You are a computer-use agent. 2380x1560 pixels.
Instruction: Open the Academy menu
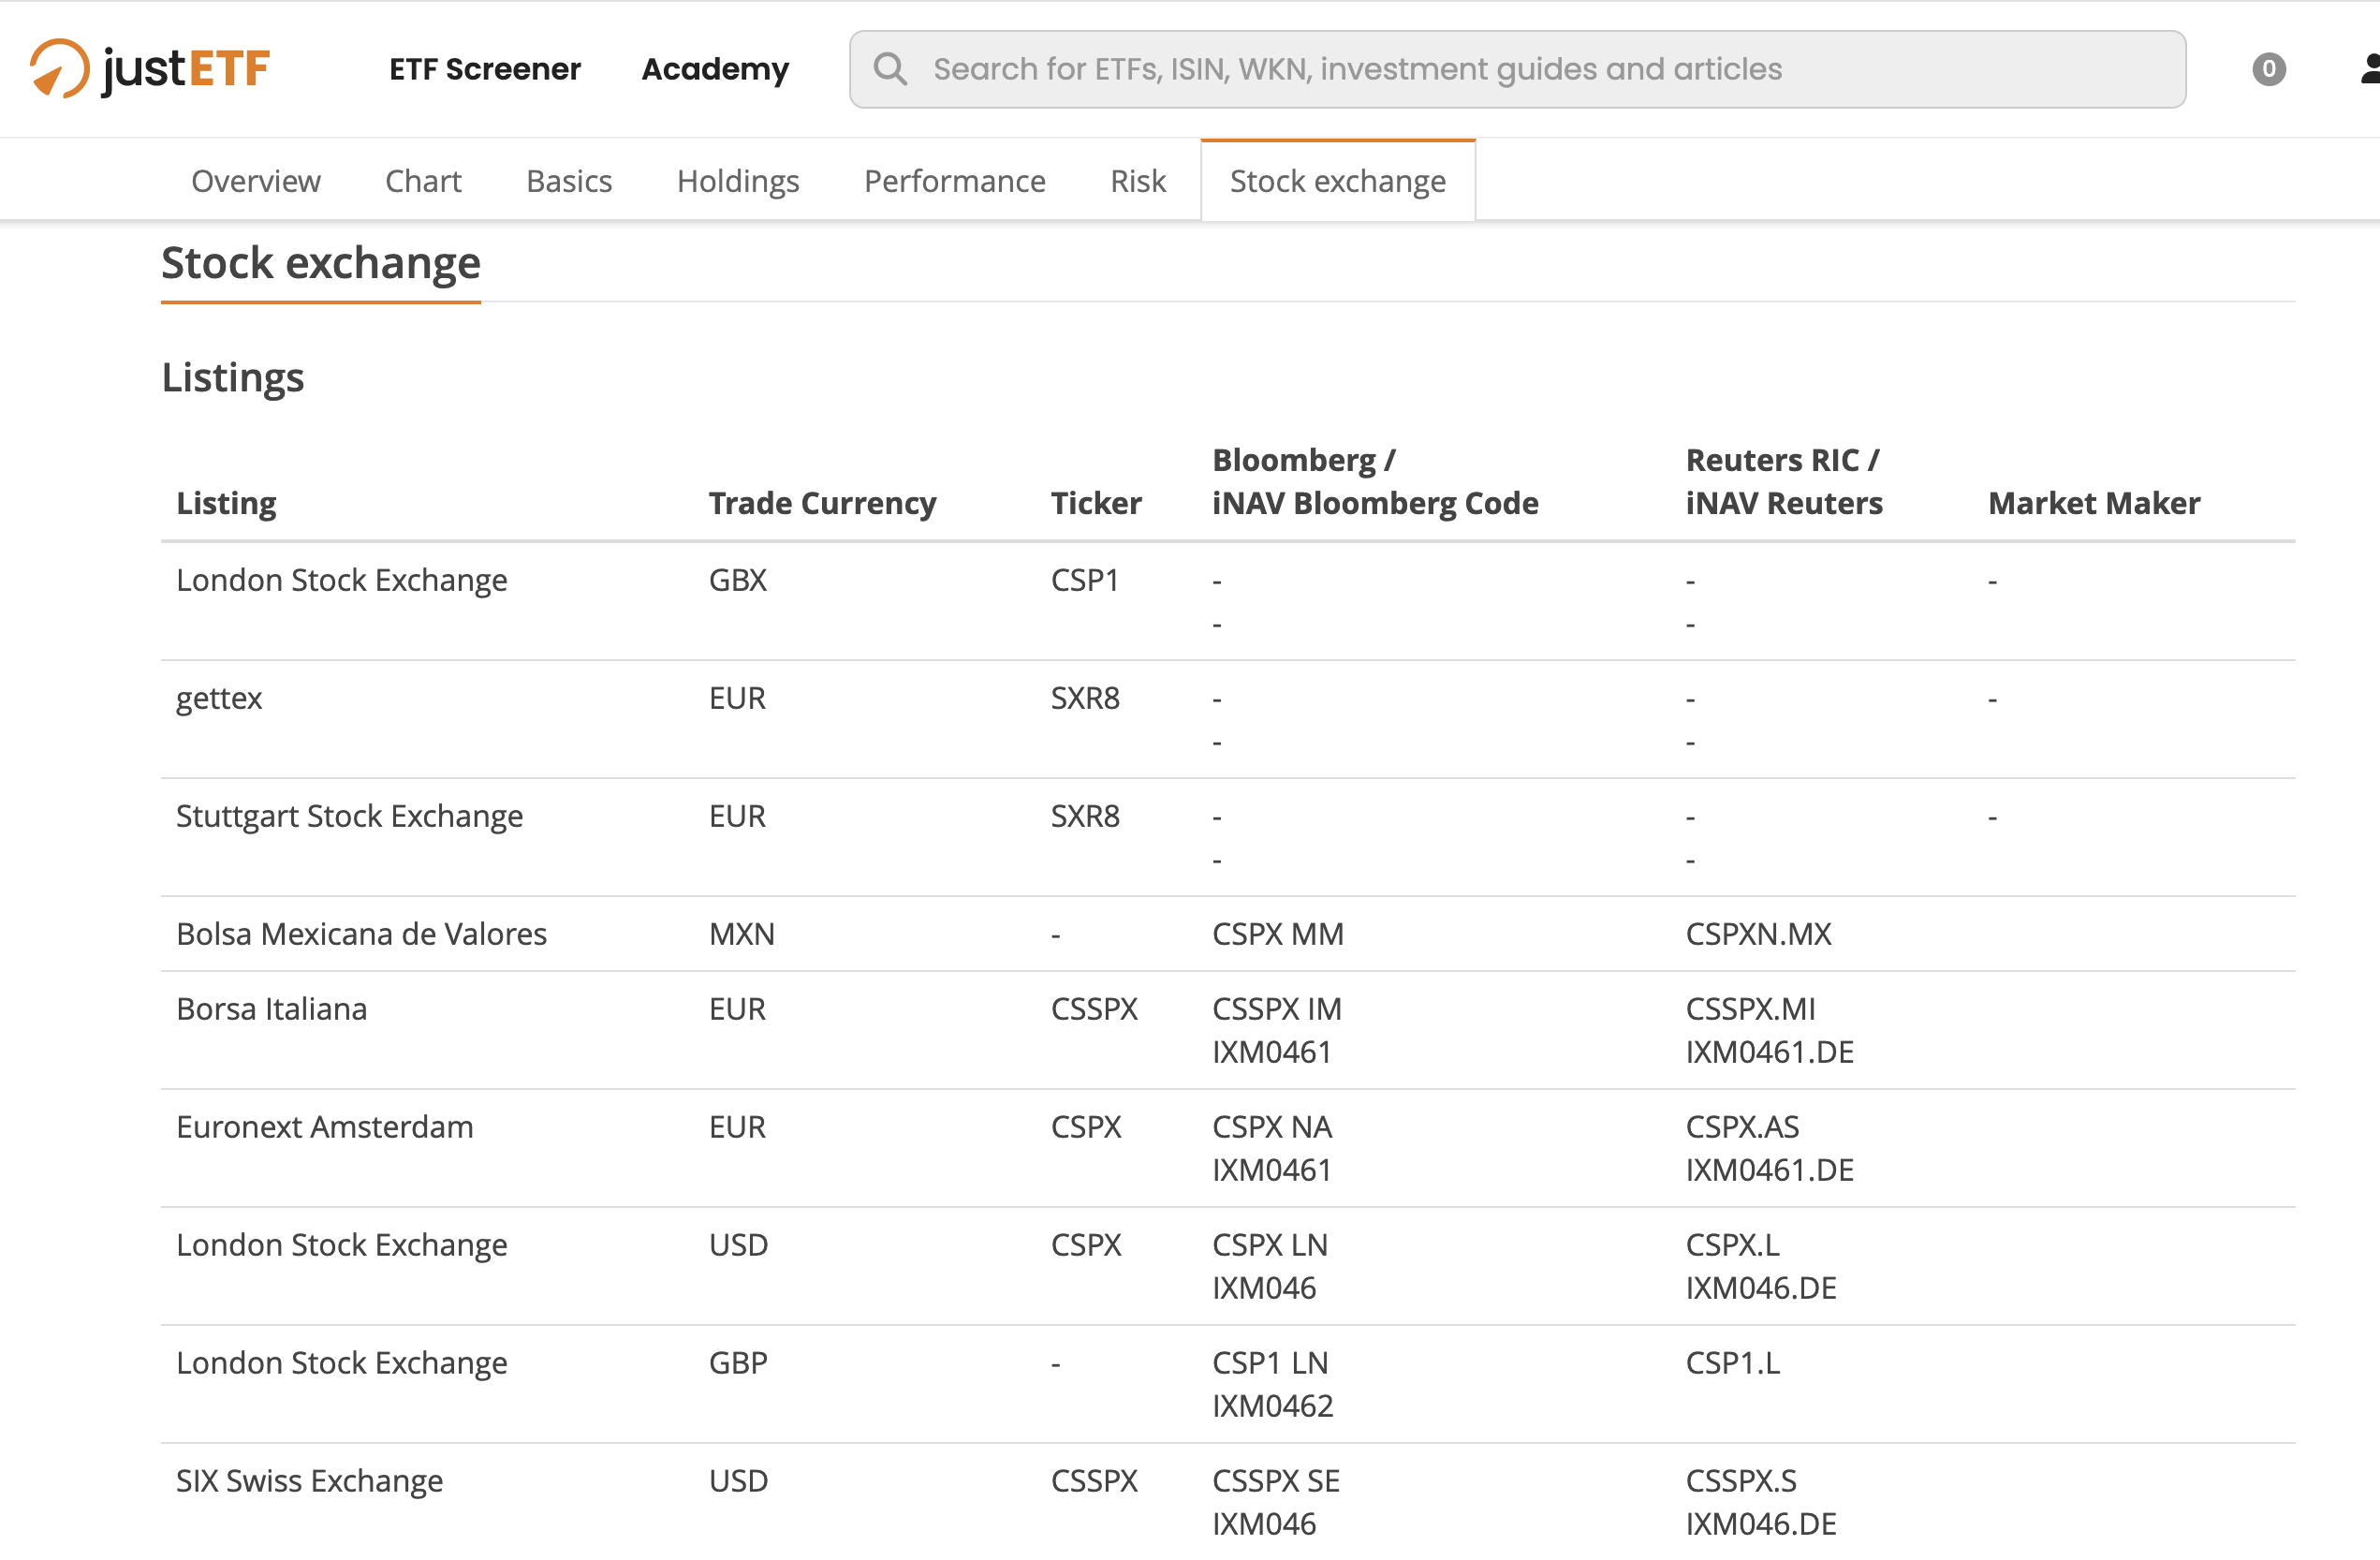715,69
